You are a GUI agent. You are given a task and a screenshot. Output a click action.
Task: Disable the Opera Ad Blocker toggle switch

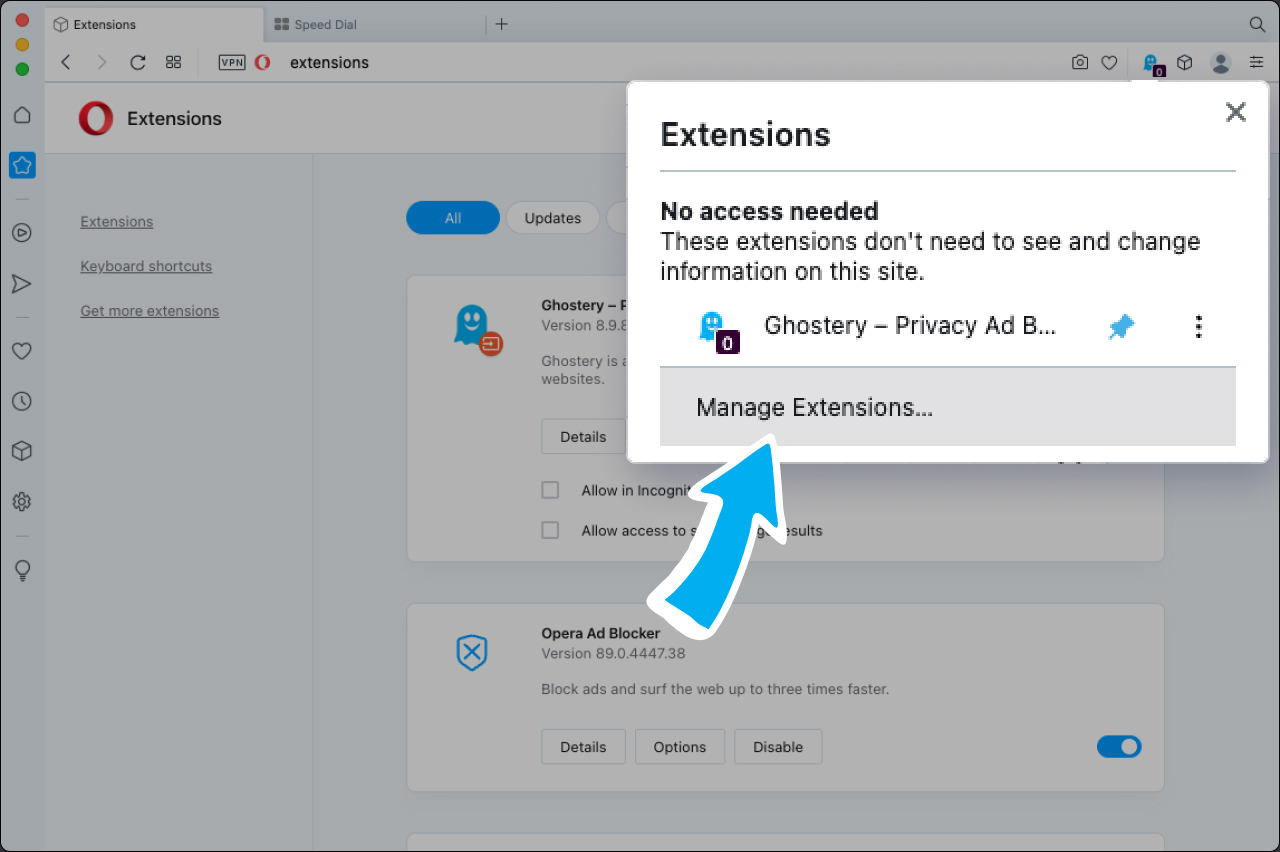point(1119,746)
